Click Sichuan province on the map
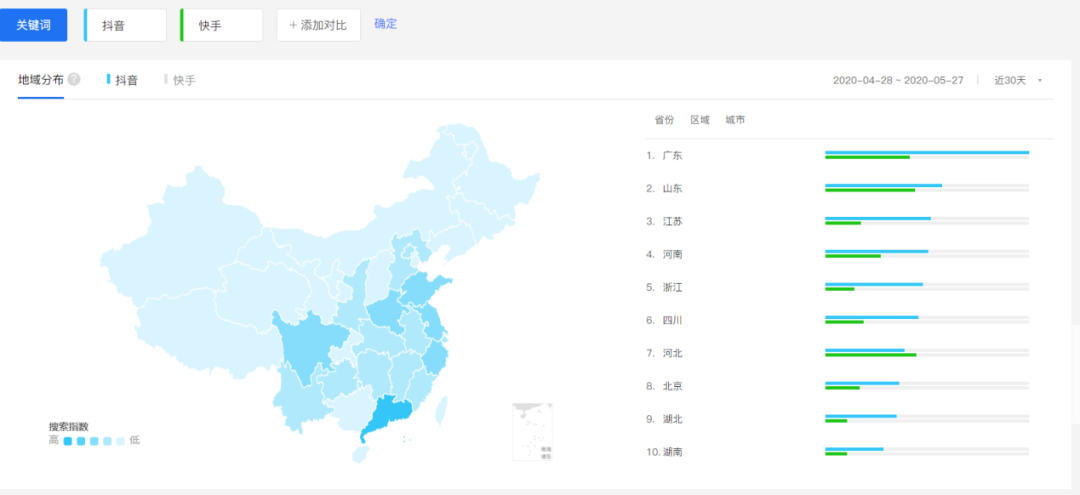Image resolution: width=1080 pixels, height=495 pixels. pyautogui.click(x=307, y=346)
